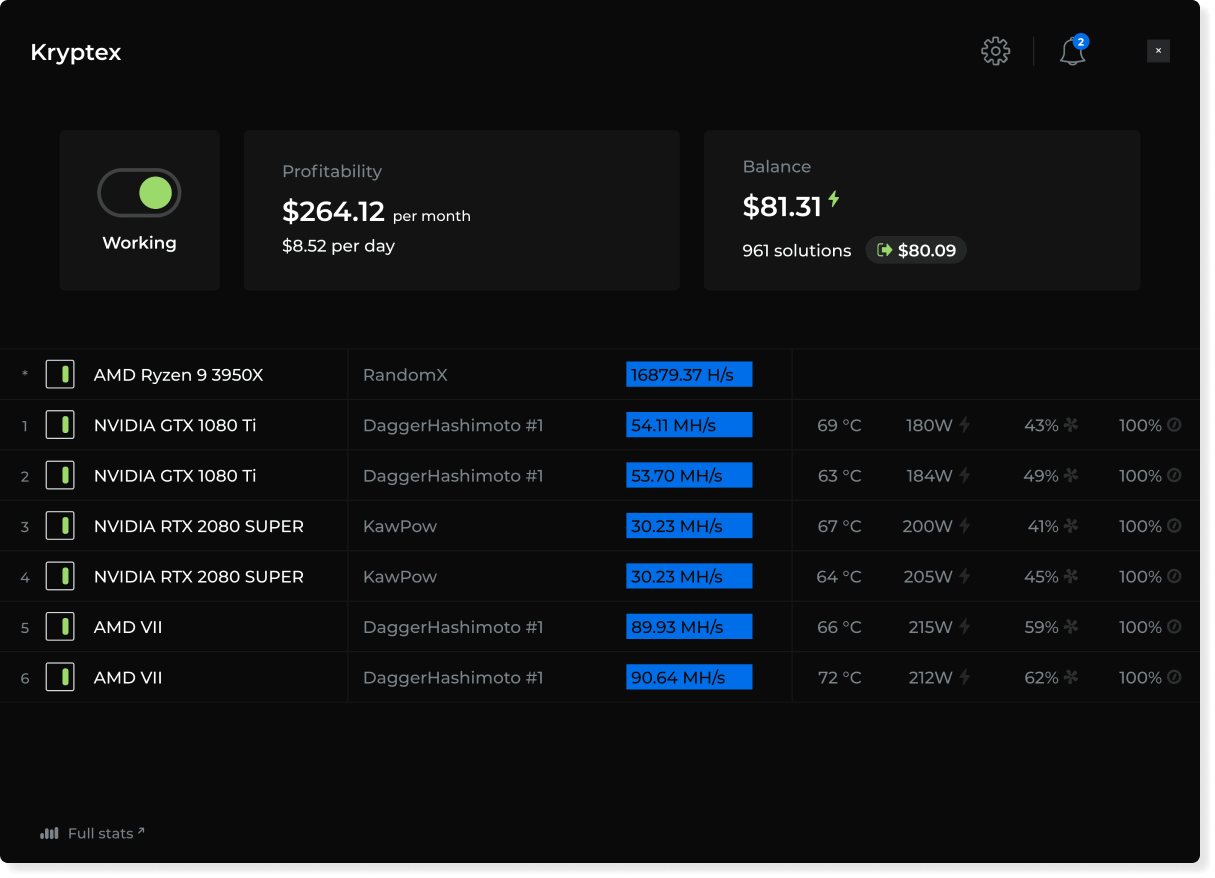Viewport: 1215px width, 878px height.
Task: Click the power bolt icon beside 180W
Action: pos(965,425)
